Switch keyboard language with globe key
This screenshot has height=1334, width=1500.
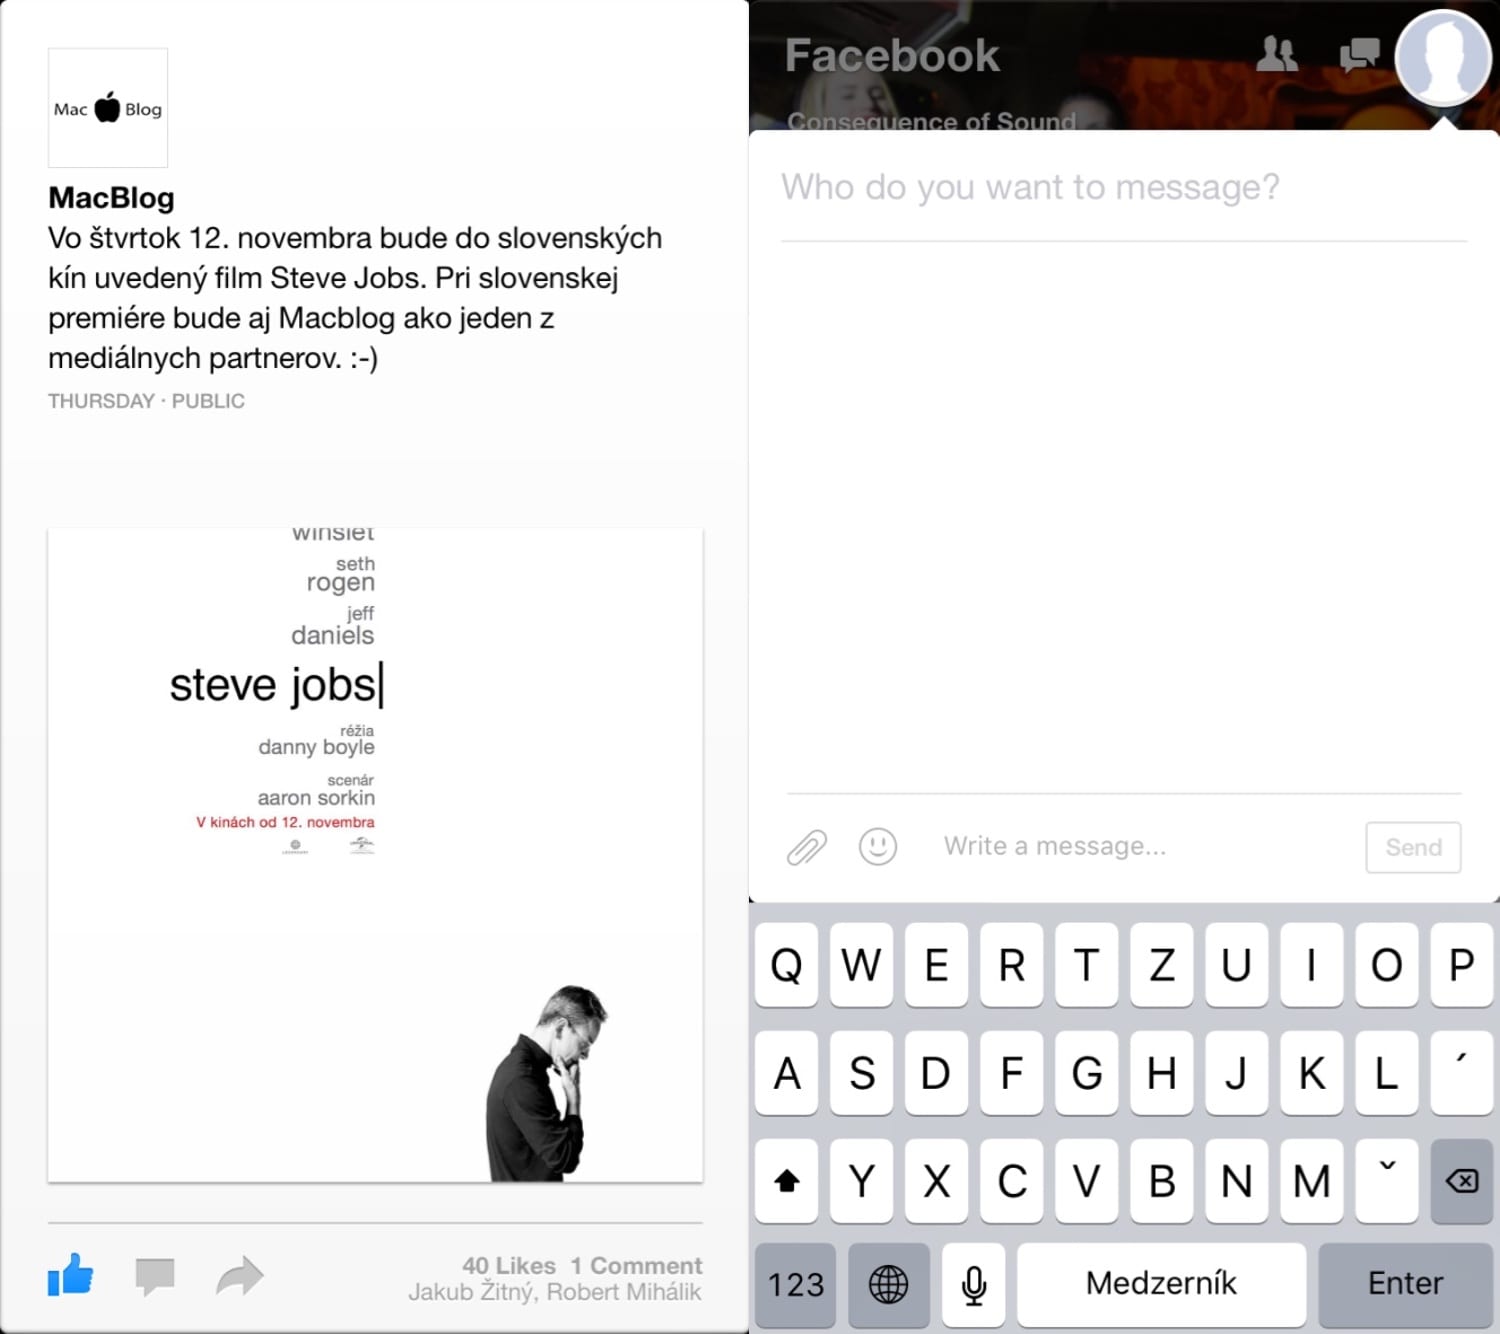[x=888, y=1284]
